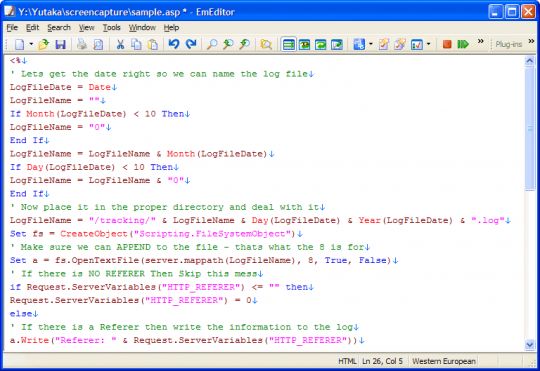This screenshot has width=540, height=371.
Task: Click the 'Set a = fs.OpenTextFile' line
Action: (204, 260)
